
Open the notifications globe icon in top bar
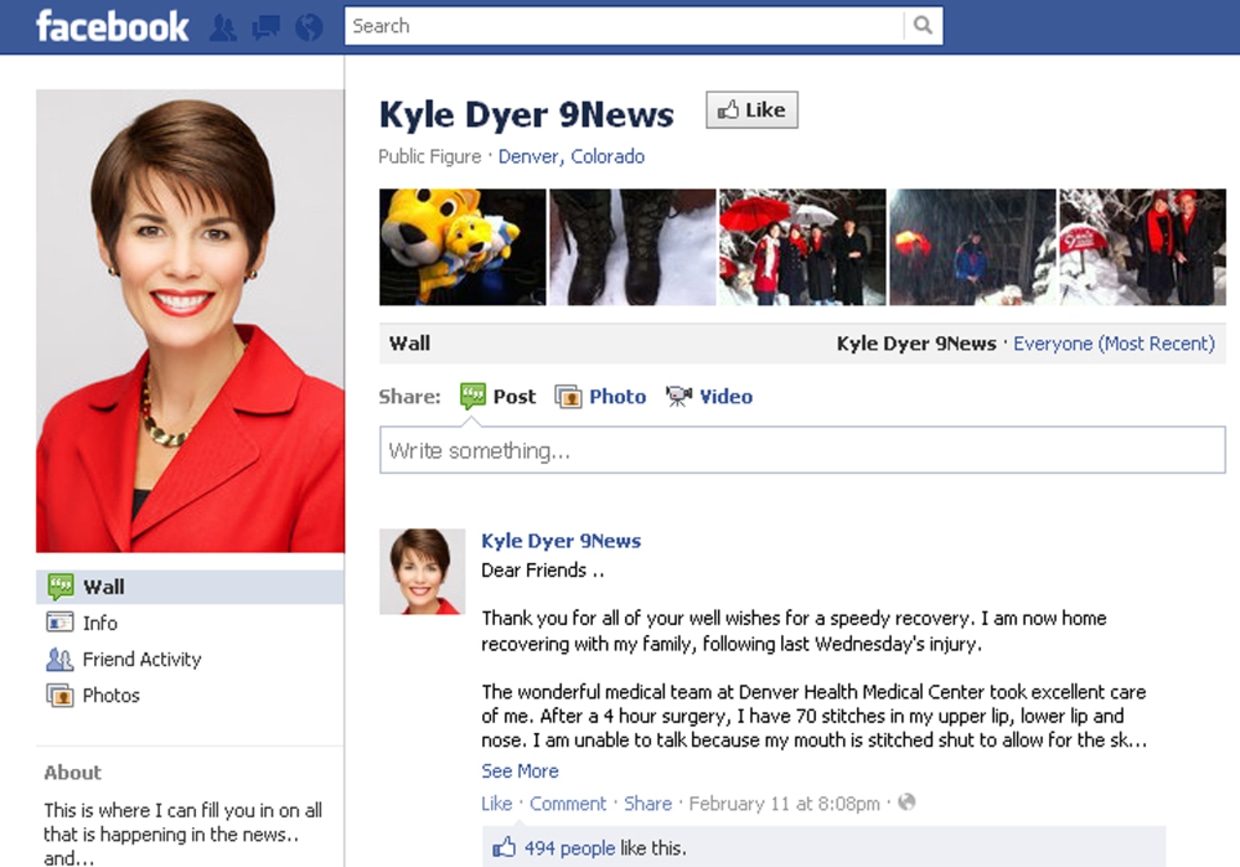(x=309, y=27)
